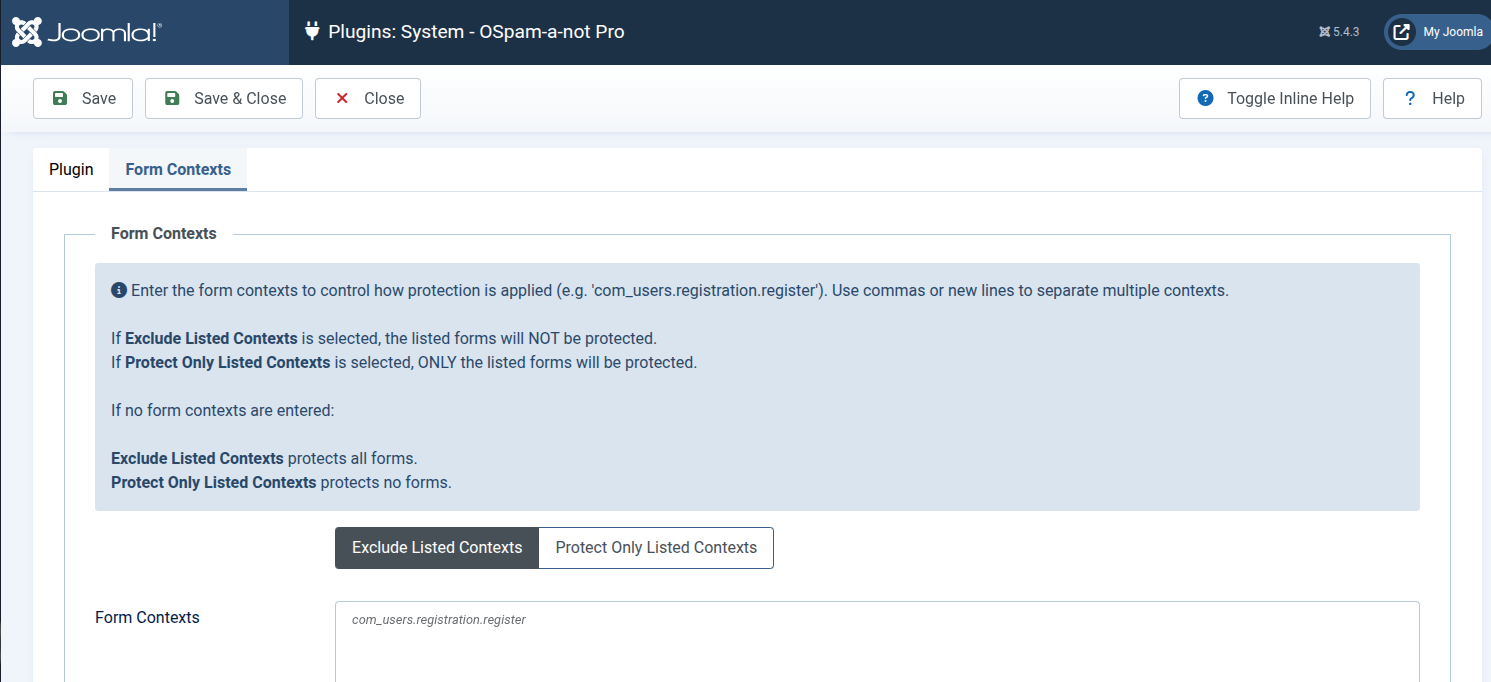Open My Joomla external link icon
Image resolution: width=1491 pixels, height=682 pixels.
pyautogui.click(x=1402, y=32)
